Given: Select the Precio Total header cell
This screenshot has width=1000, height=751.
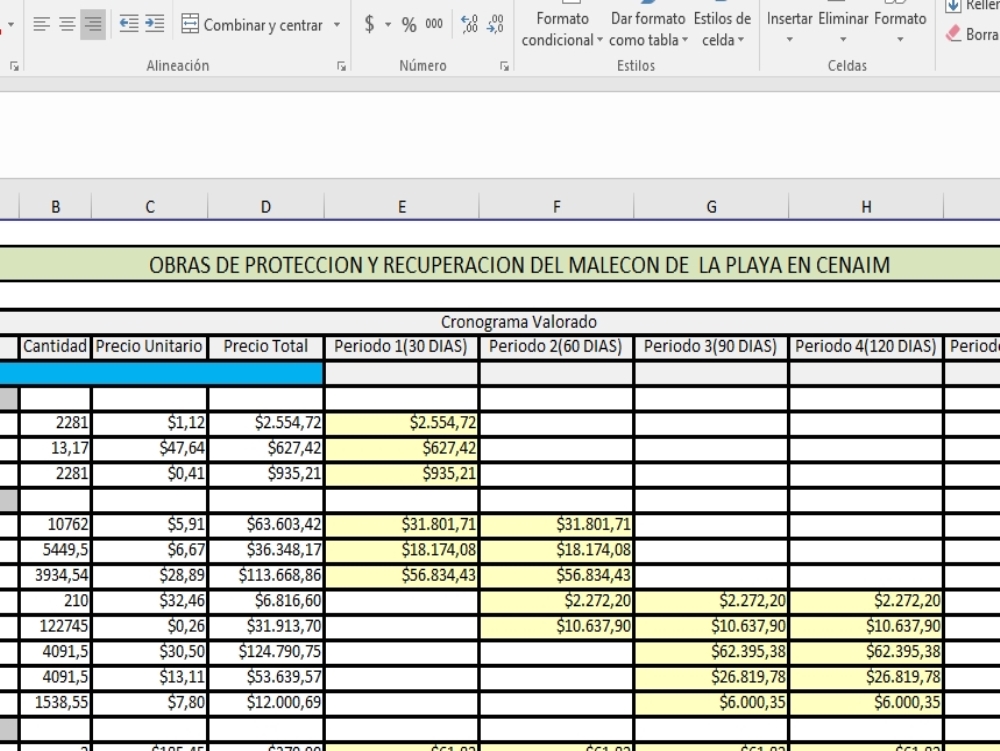Looking at the screenshot, I should coord(266,347).
